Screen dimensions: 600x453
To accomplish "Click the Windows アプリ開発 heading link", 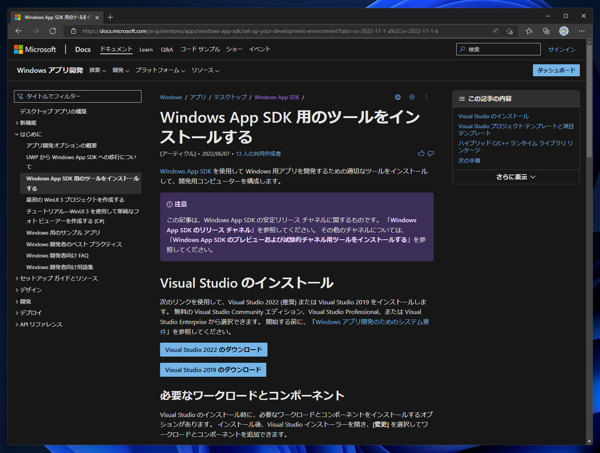I will [x=50, y=70].
